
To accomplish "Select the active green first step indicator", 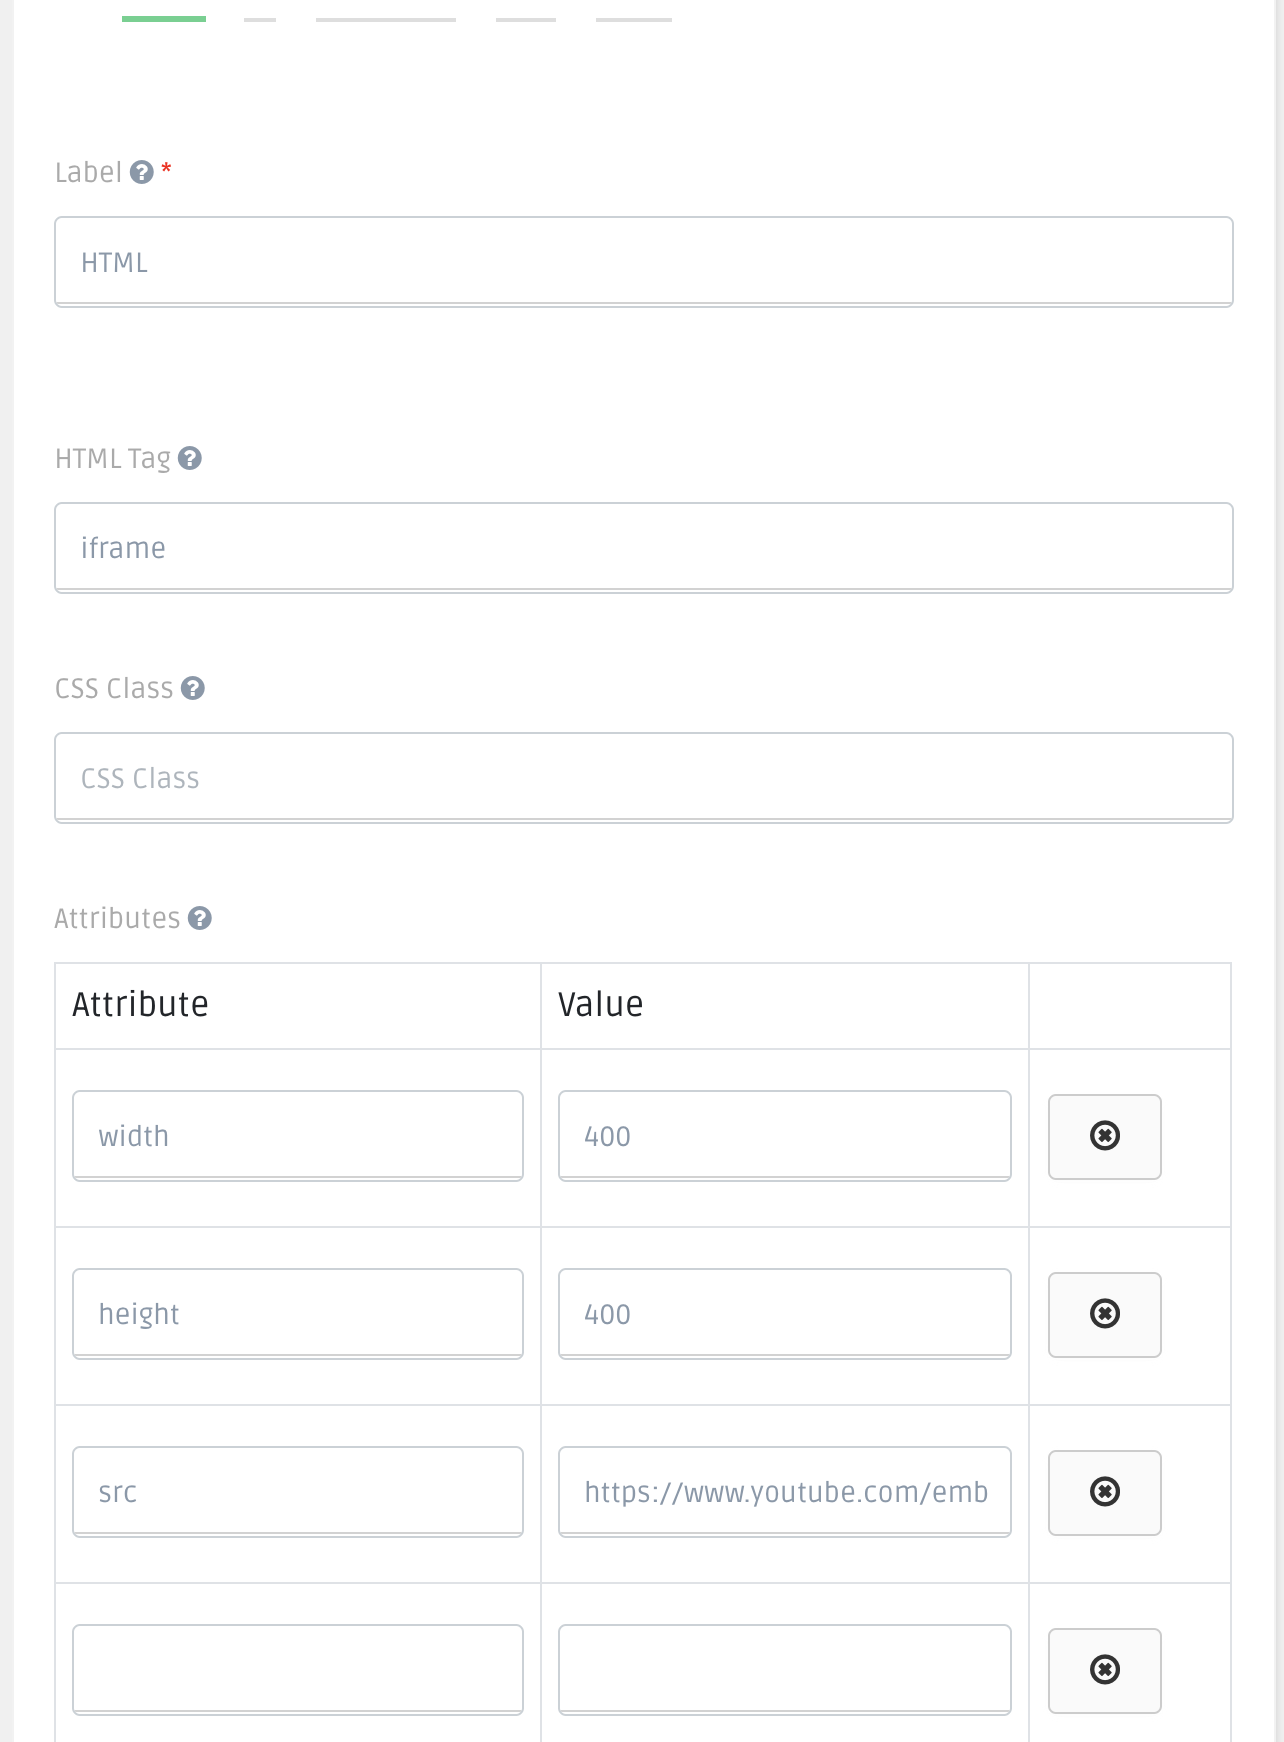I will click(163, 16).
